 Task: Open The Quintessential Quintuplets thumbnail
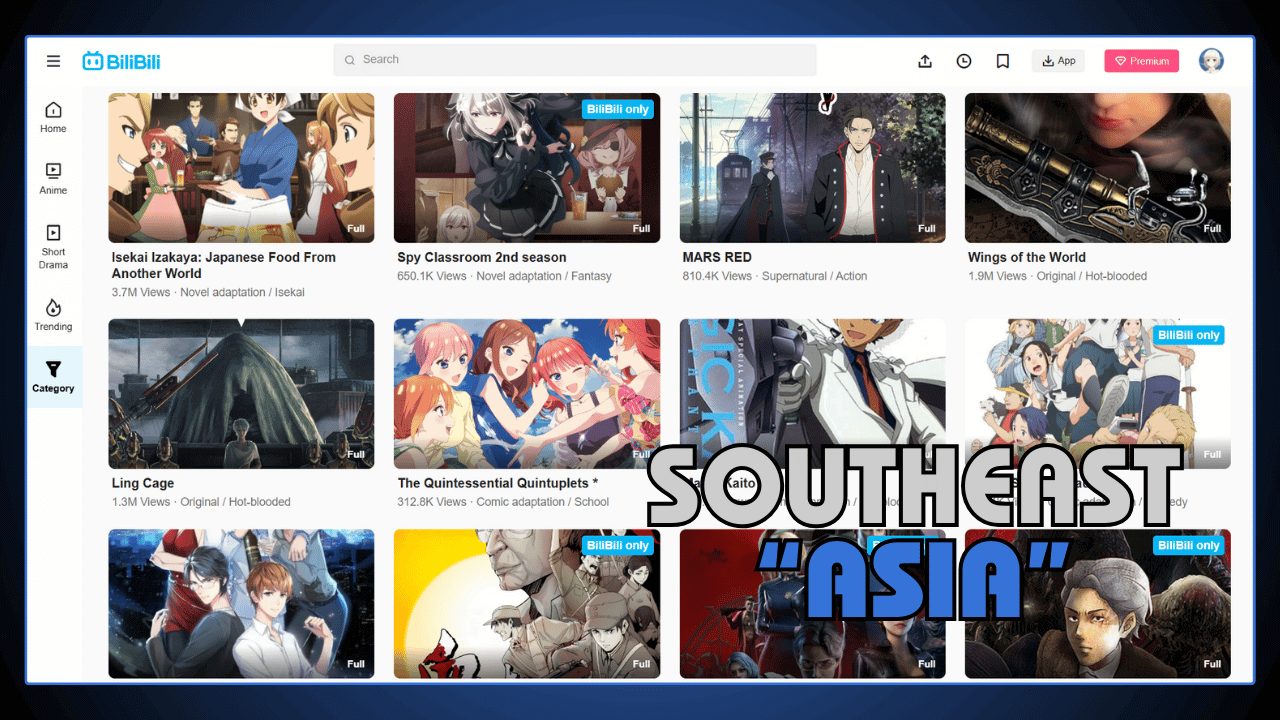click(x=526, y=393)
